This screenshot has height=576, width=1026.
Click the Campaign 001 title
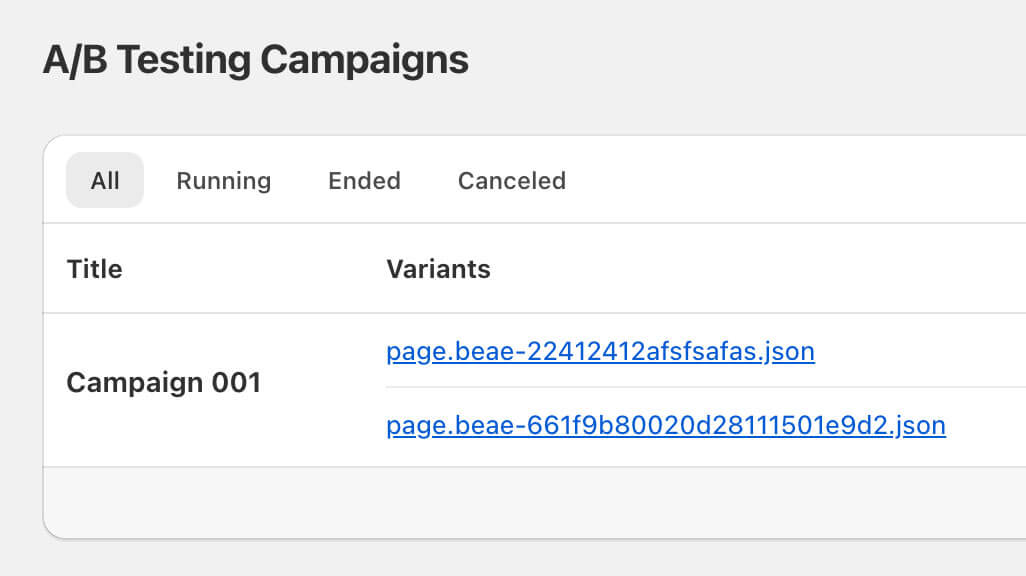coord(163,383)
